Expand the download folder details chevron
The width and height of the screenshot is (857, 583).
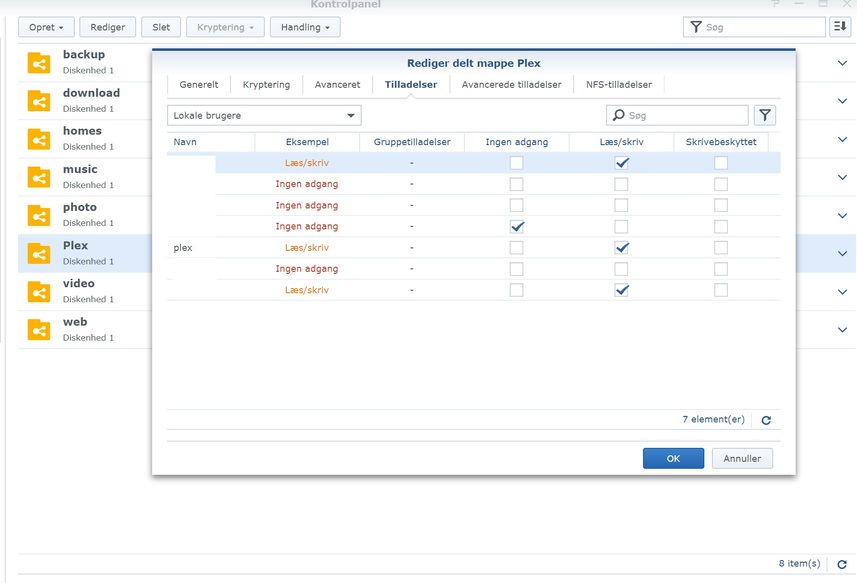point(842,101)
